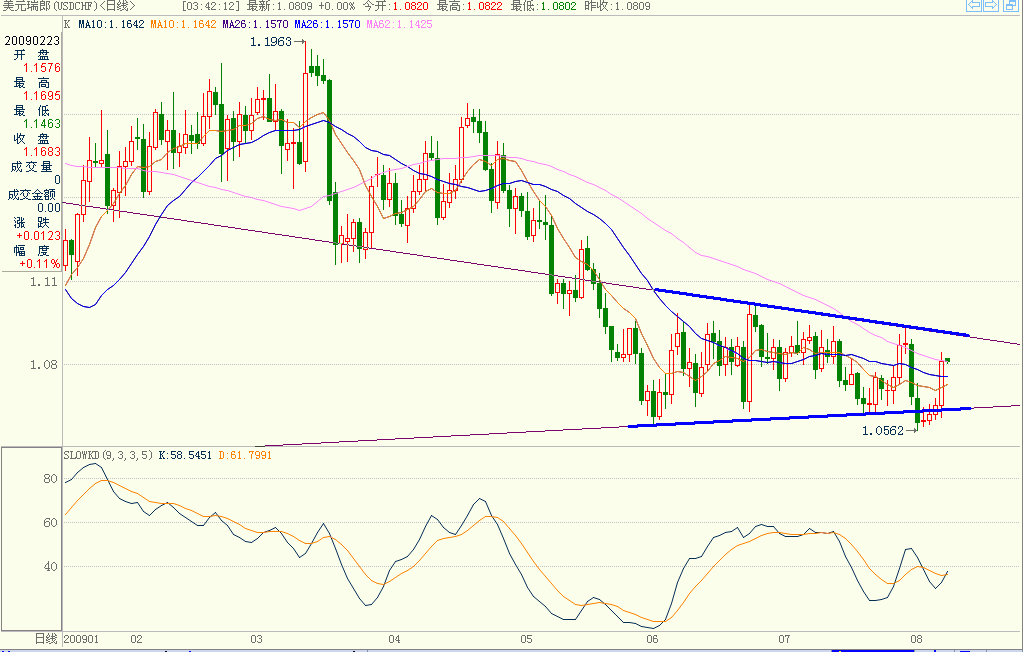Click the K:58.5451 indicator value
Image resolution: width=1023 pixels, height=652 pixels.
coord(185,455)
